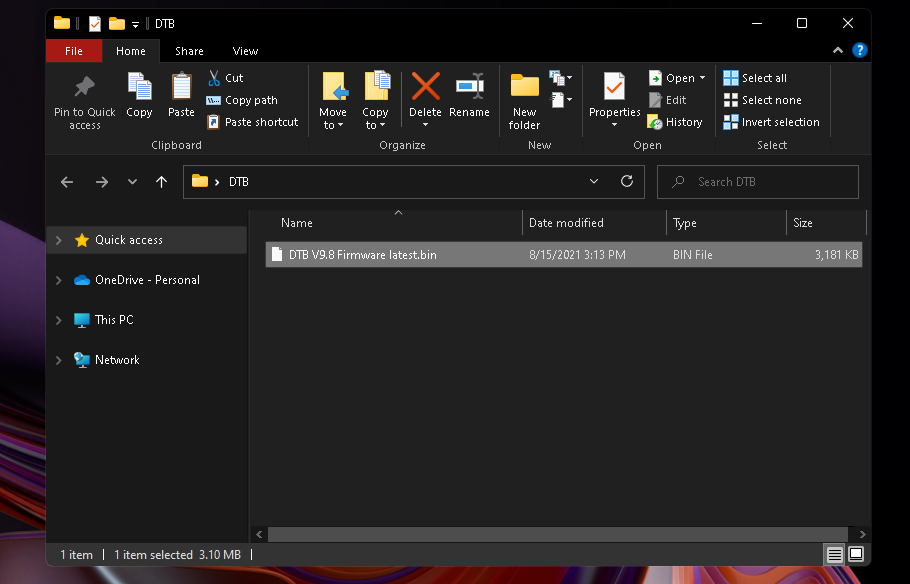
Task: Switch to the View ribbon tab
Action: (x=245, y=51)
